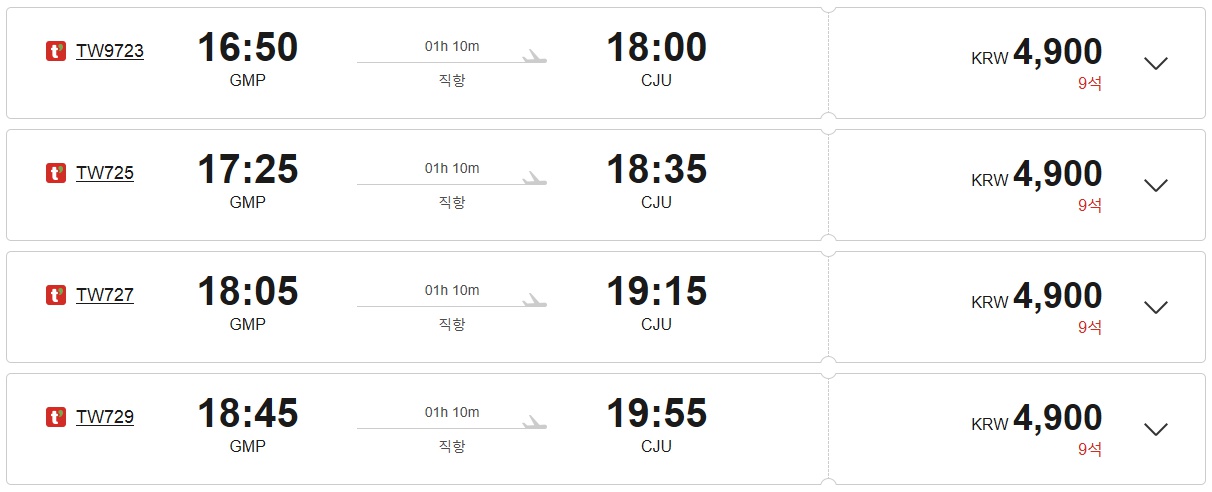Click the airplane icon on the 18:45 flight
The width and height of the screenshot is (1212, 492).
tap(535, 423)
